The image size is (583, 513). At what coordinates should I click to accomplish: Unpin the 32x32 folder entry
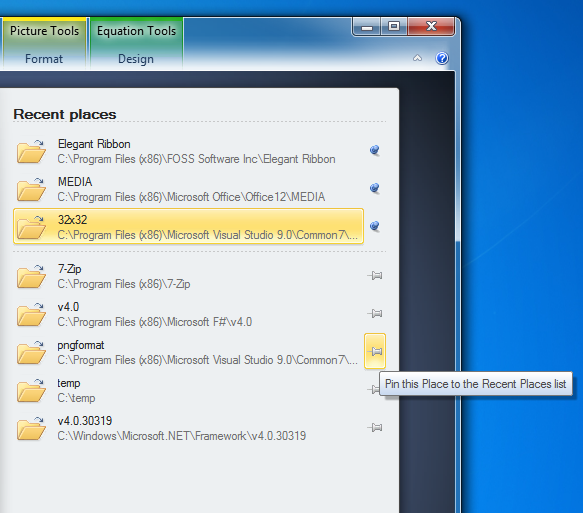pos(375,226)
